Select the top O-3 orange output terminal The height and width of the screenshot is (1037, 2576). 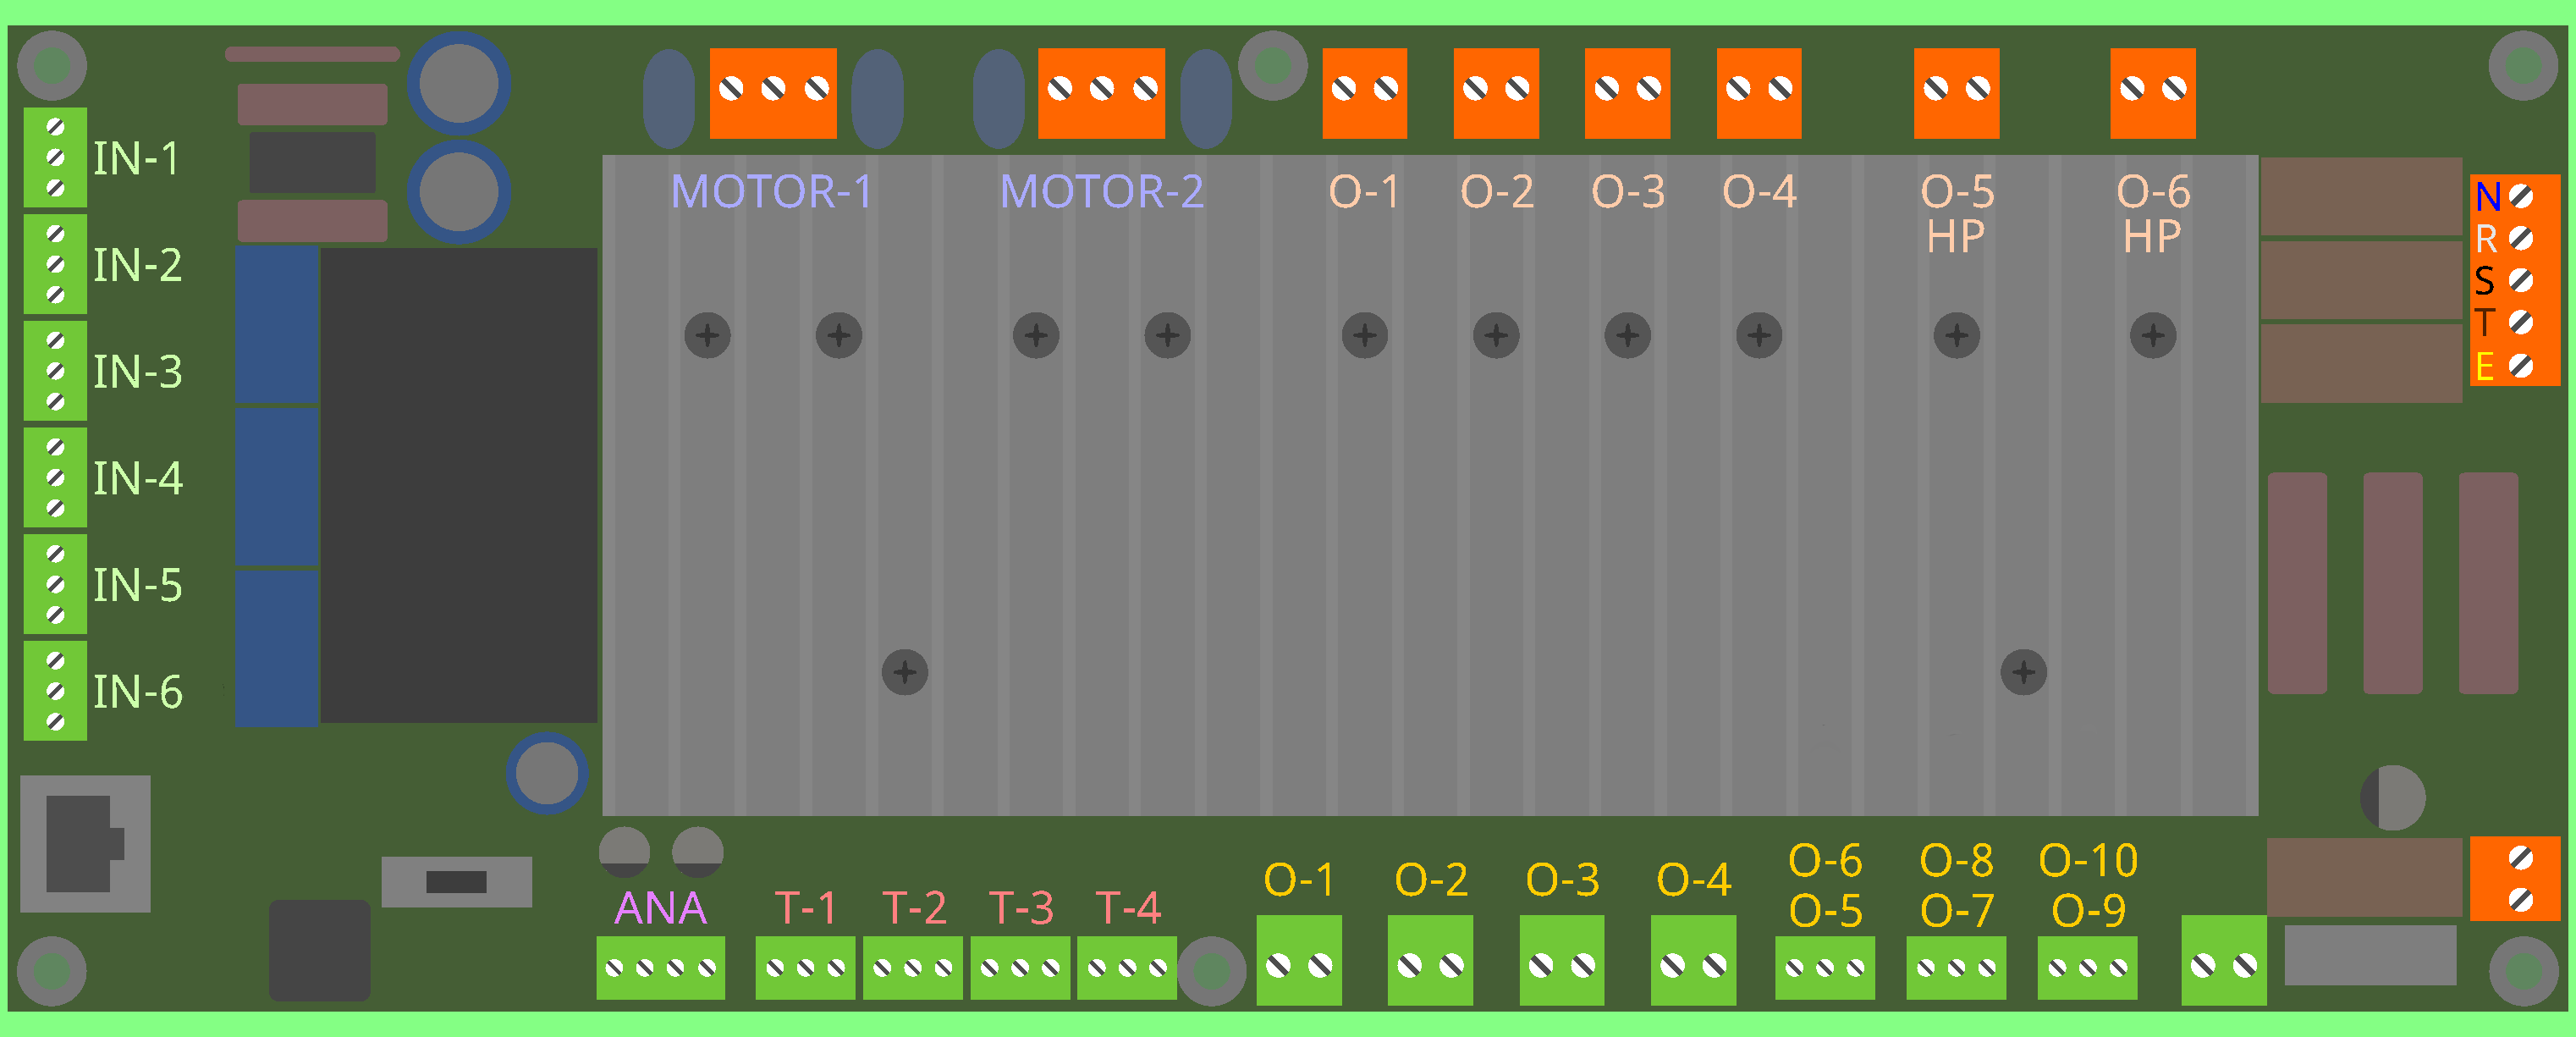(x=1627, y=93)
